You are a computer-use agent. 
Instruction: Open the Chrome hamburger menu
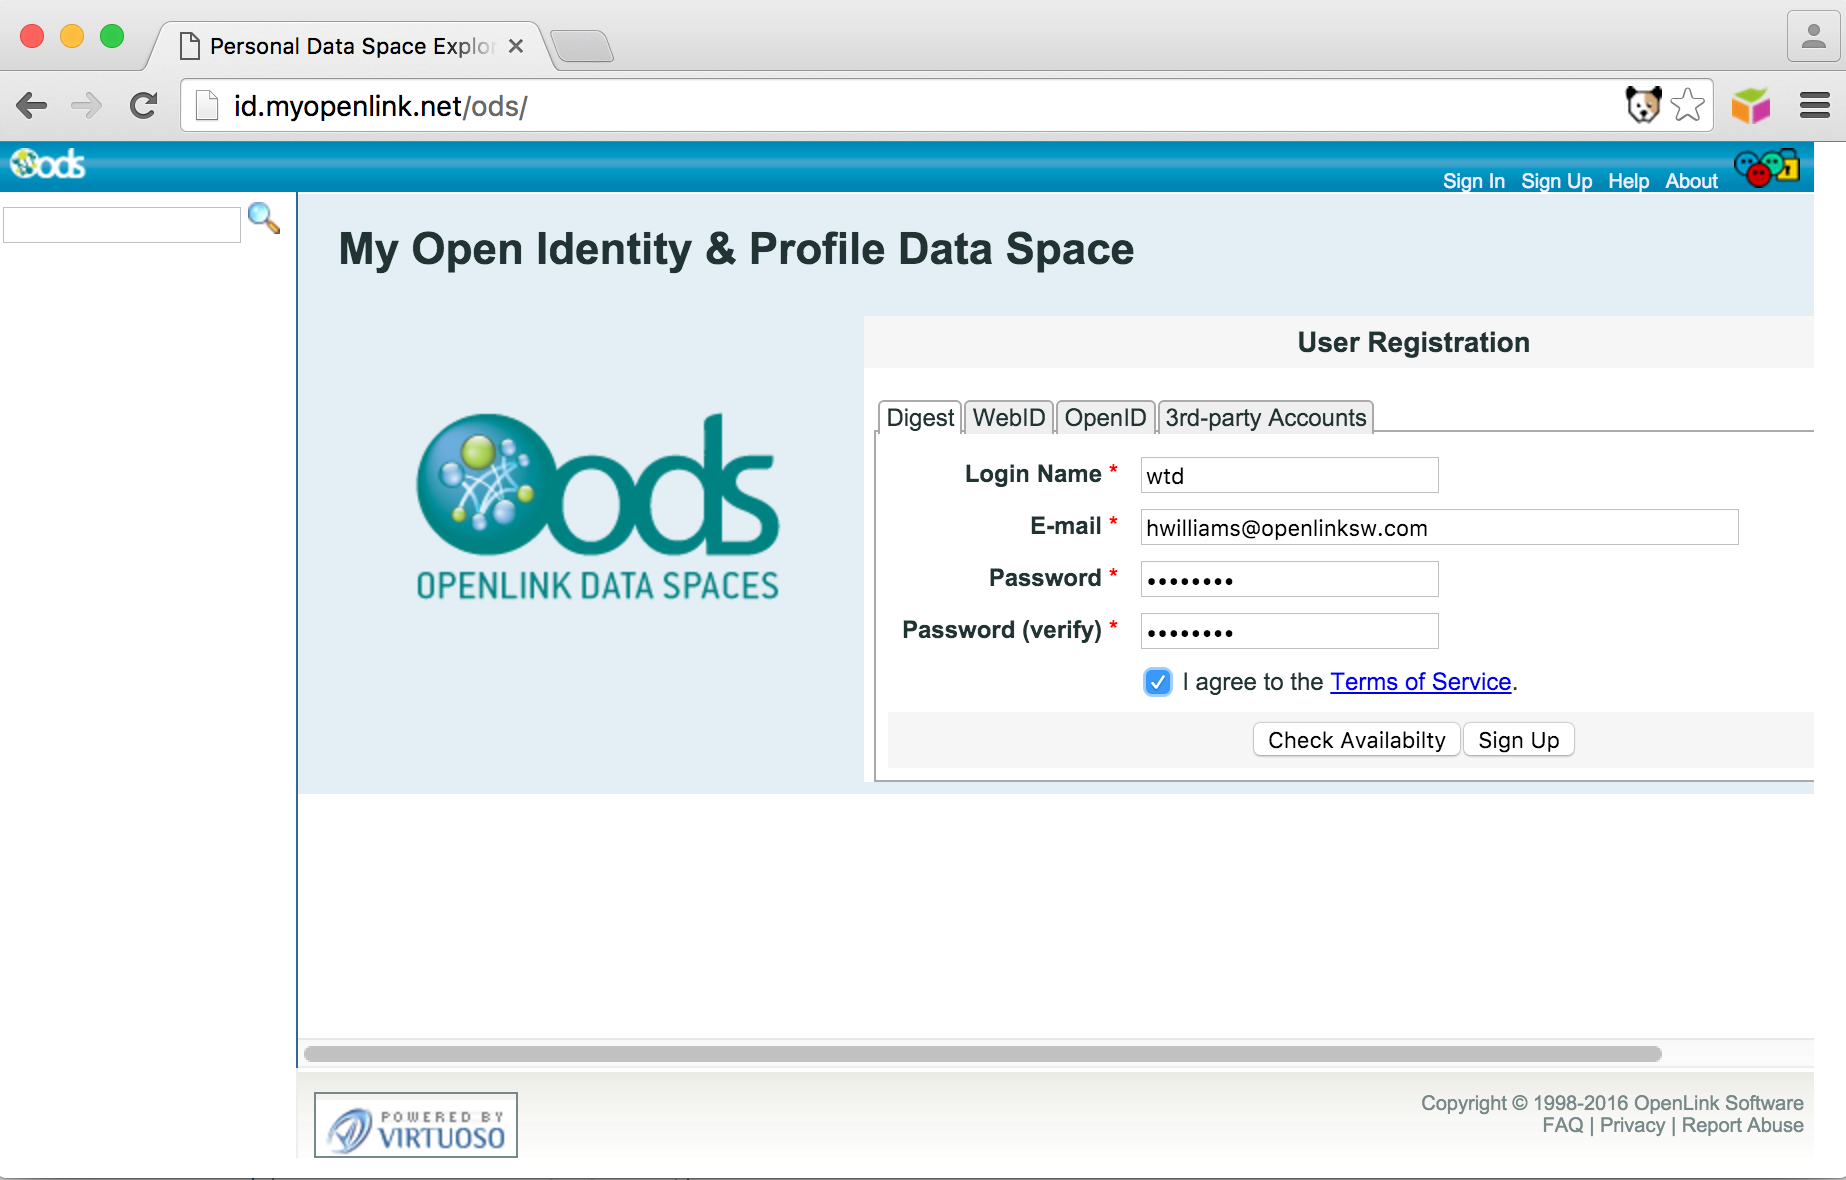(1814, 105)
